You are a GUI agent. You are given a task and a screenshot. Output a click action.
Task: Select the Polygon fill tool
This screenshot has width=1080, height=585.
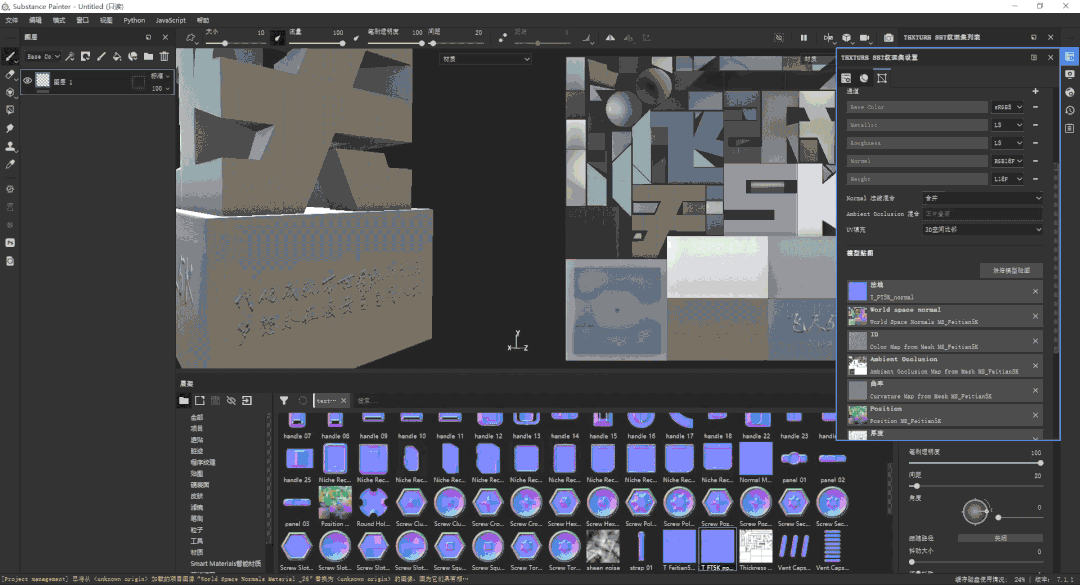click(10, 110)
